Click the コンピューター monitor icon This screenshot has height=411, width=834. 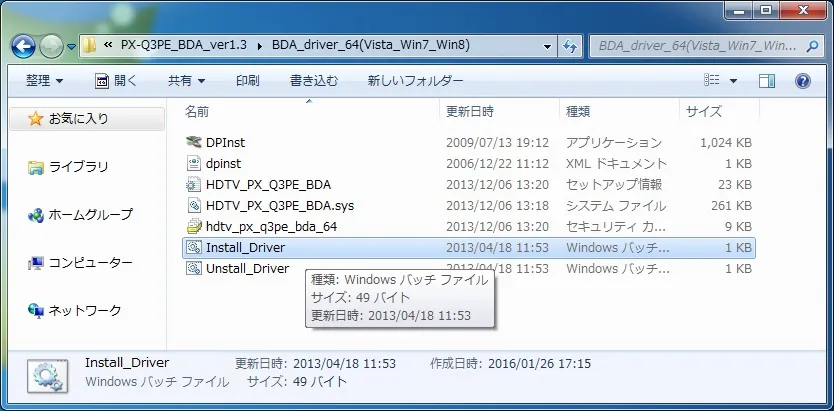coord(36,263)
